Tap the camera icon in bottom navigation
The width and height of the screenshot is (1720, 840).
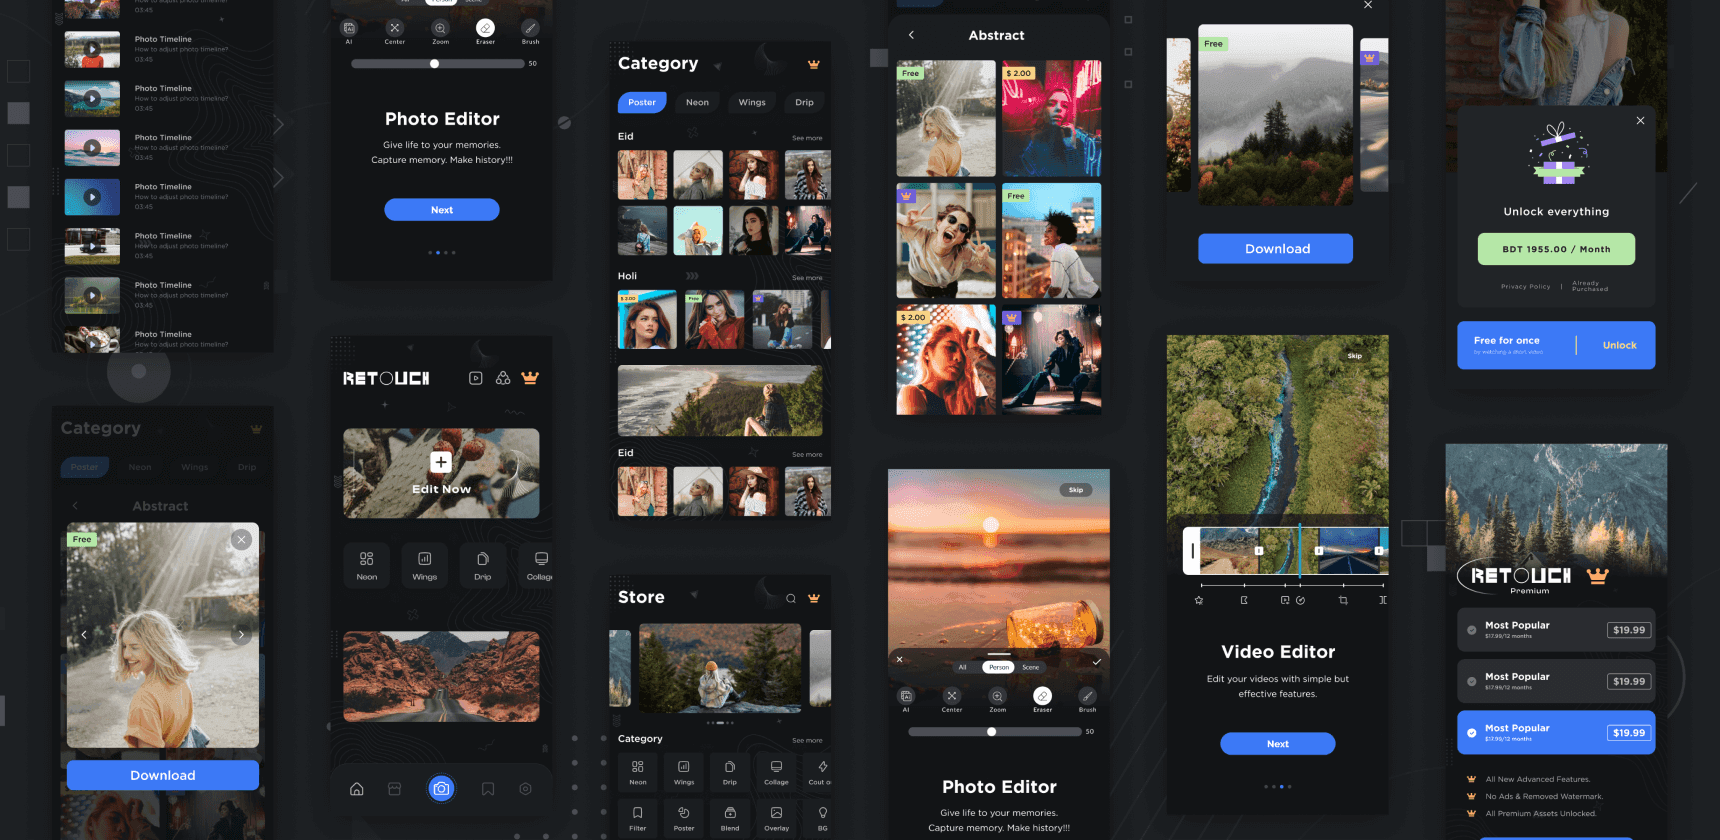pos(441,789)
